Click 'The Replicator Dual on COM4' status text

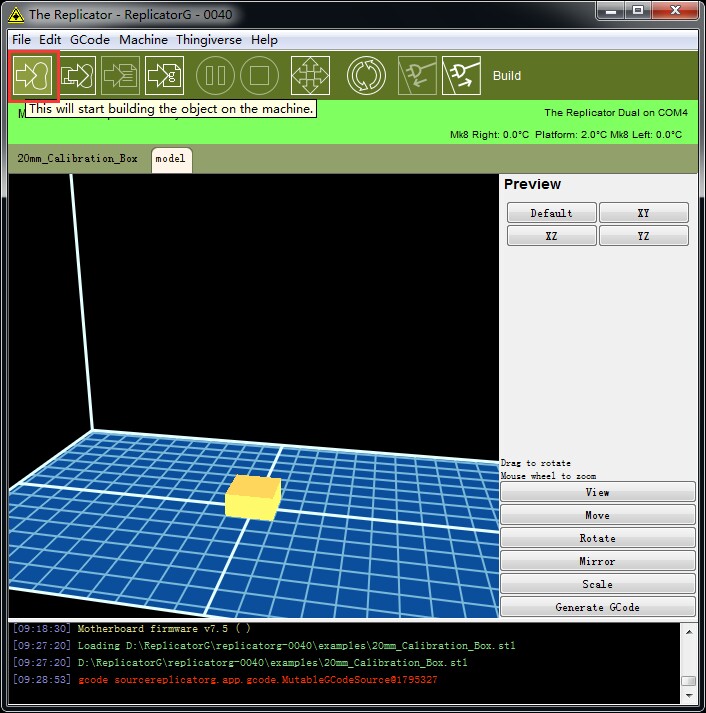pyautogui.click(x=616, y=113)
